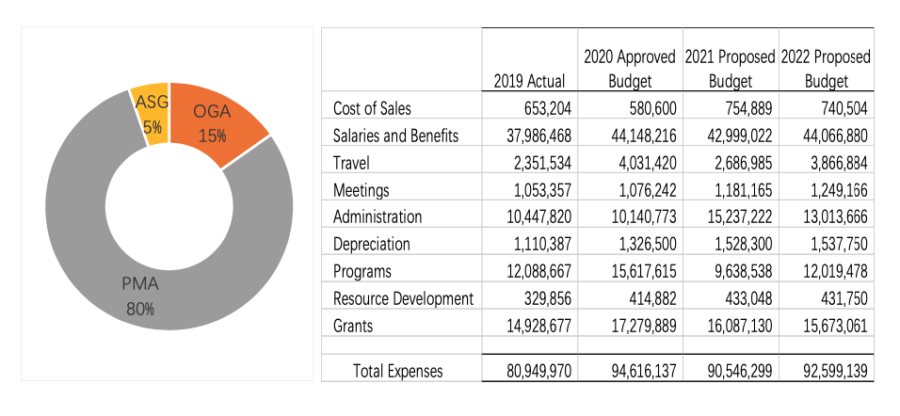
Task: Select the Programs row label
Action: tap(362, 271)
